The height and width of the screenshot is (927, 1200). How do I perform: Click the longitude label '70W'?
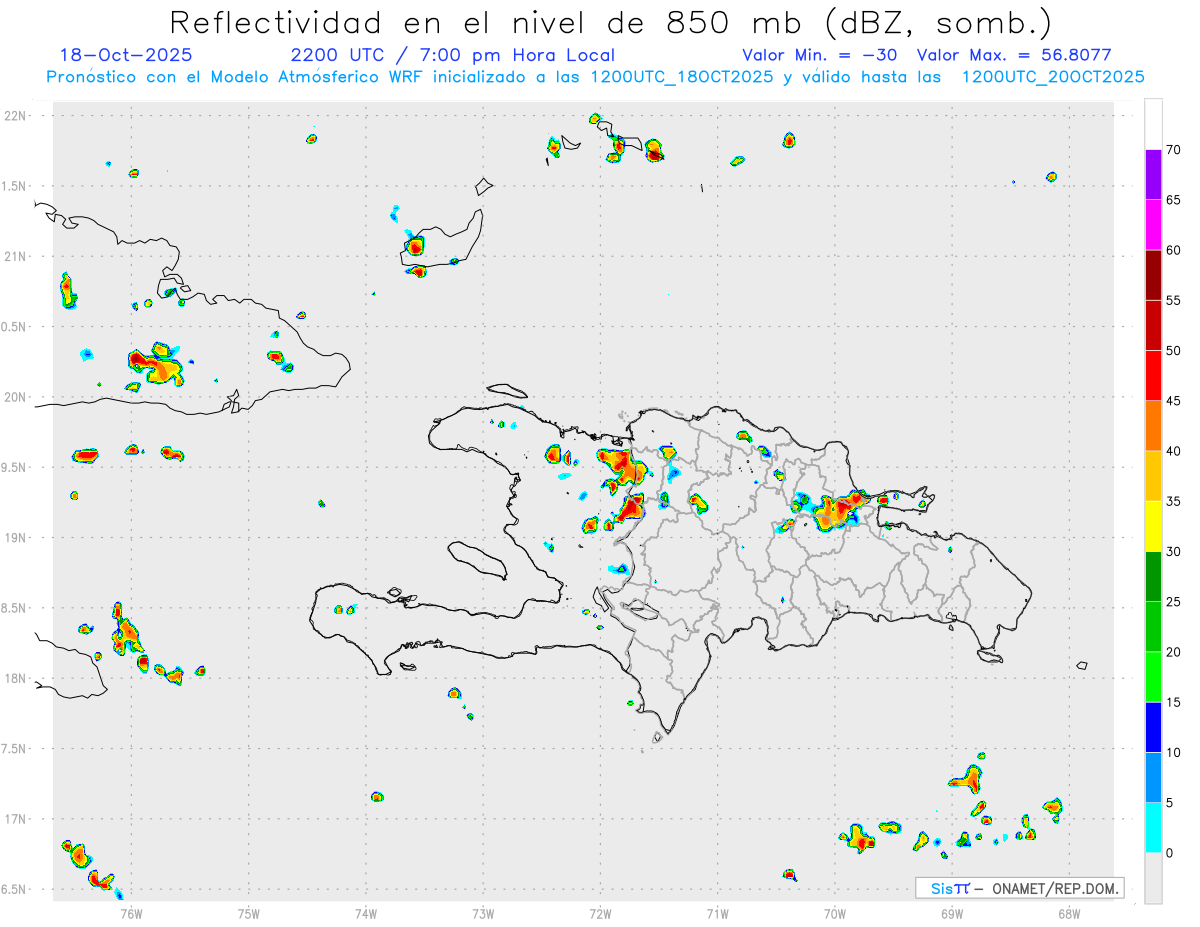[x=835, y=912]
